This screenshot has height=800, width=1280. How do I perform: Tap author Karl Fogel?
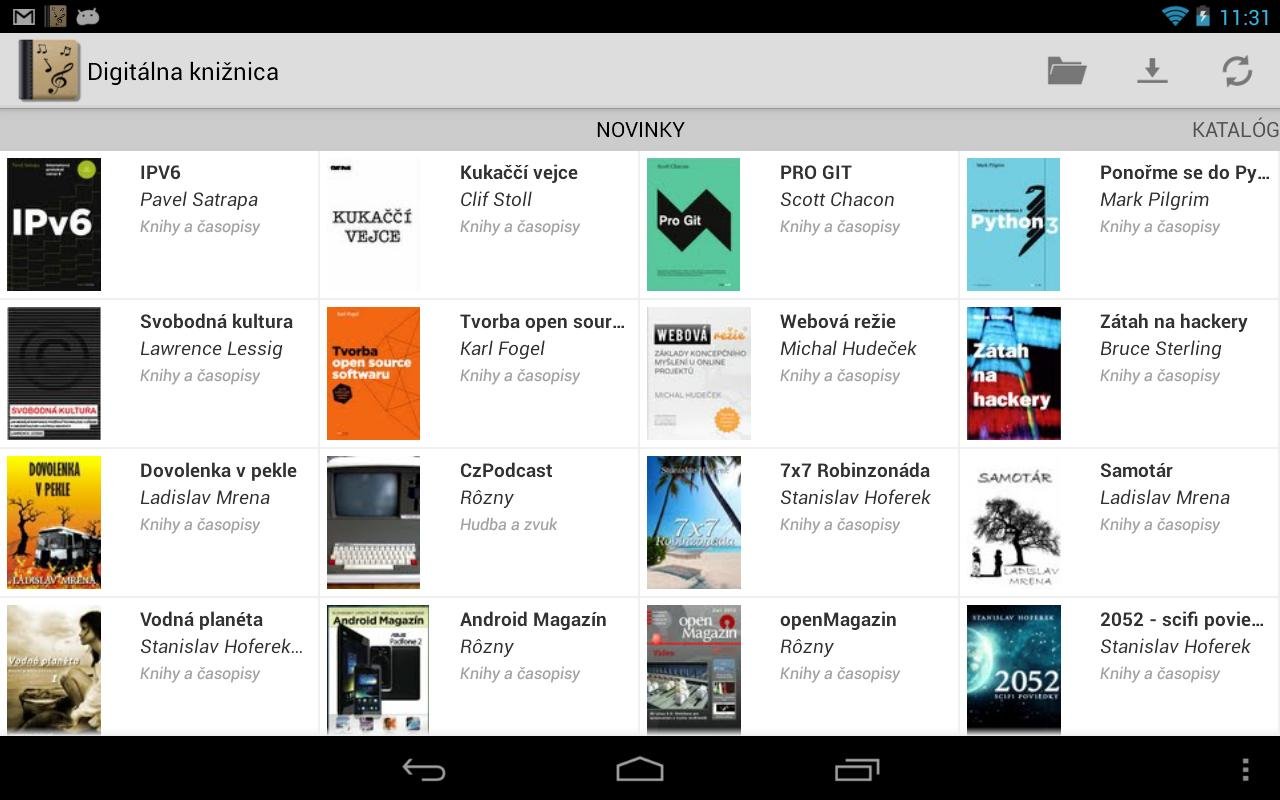coord(502,348)
